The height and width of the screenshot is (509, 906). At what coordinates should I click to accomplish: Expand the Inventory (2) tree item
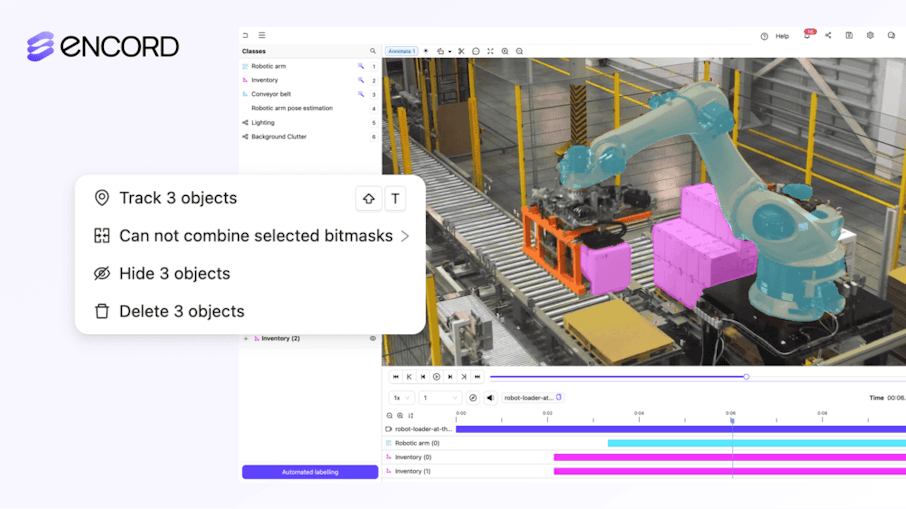[x=246, y=339]
